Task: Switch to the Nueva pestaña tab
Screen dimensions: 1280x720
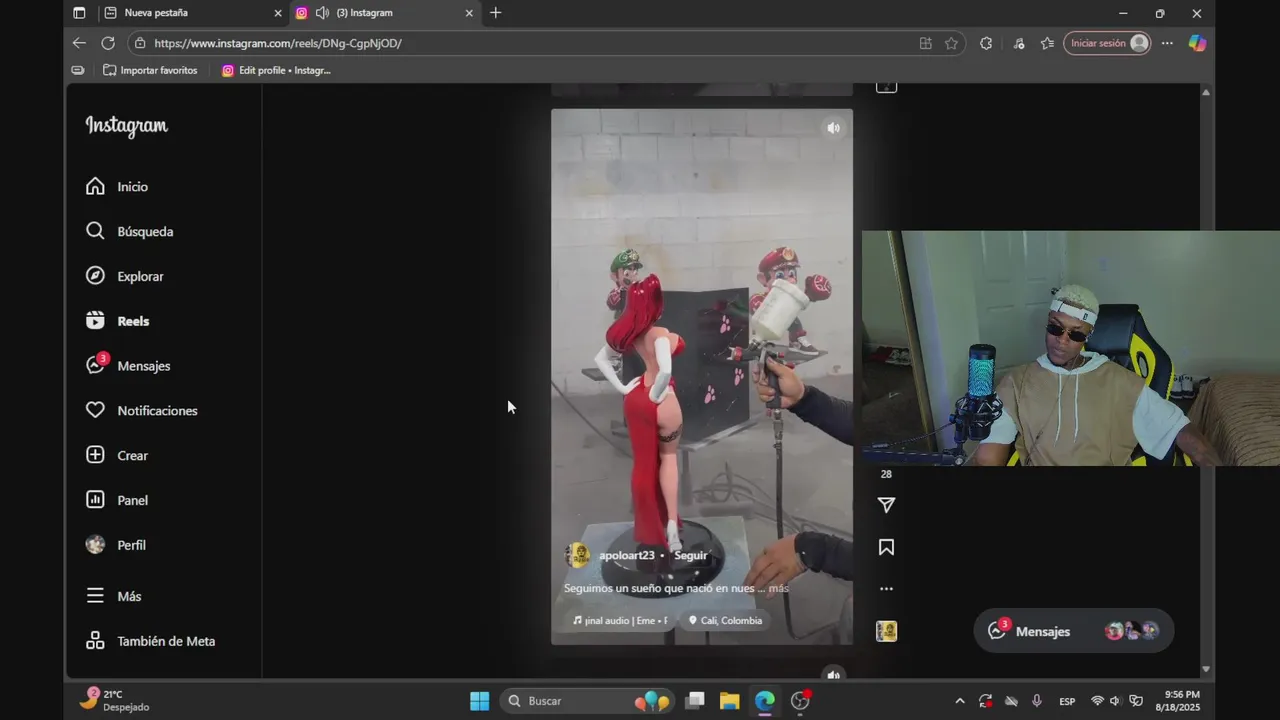Action: (x=192, y=13)
